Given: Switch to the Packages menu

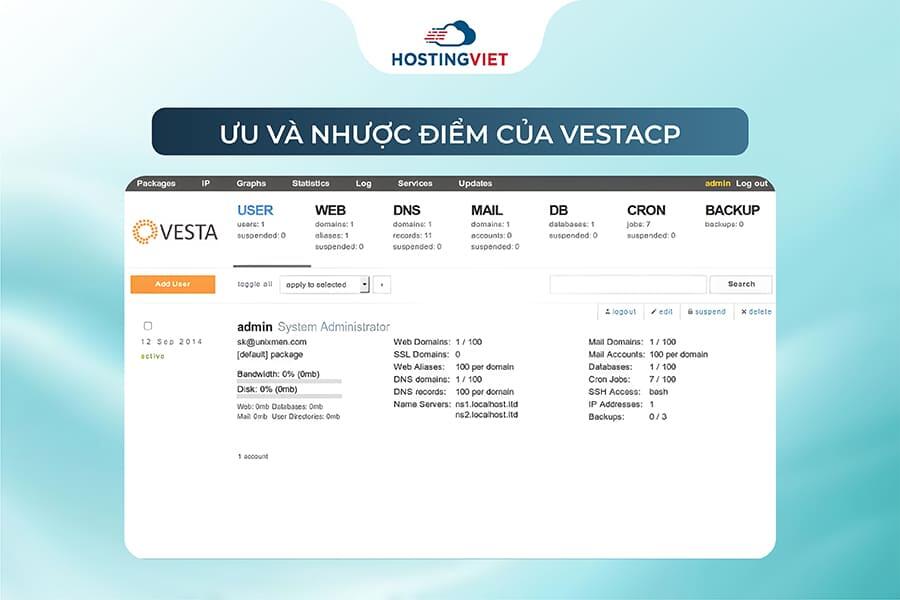Looking at the screenshot, I should coord(159,183).
